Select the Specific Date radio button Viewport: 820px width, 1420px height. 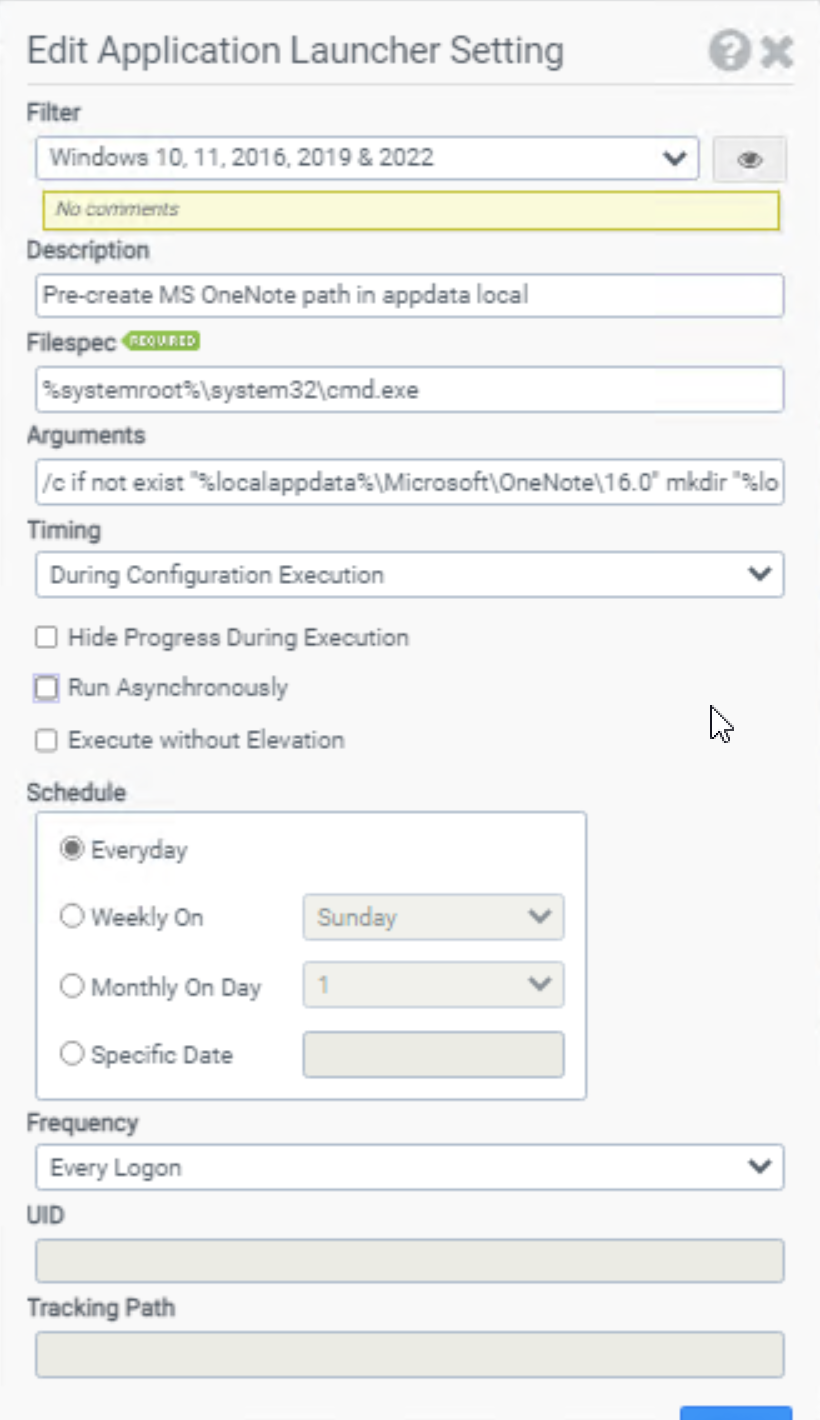pyautogui.click(x=72, y=1055)
